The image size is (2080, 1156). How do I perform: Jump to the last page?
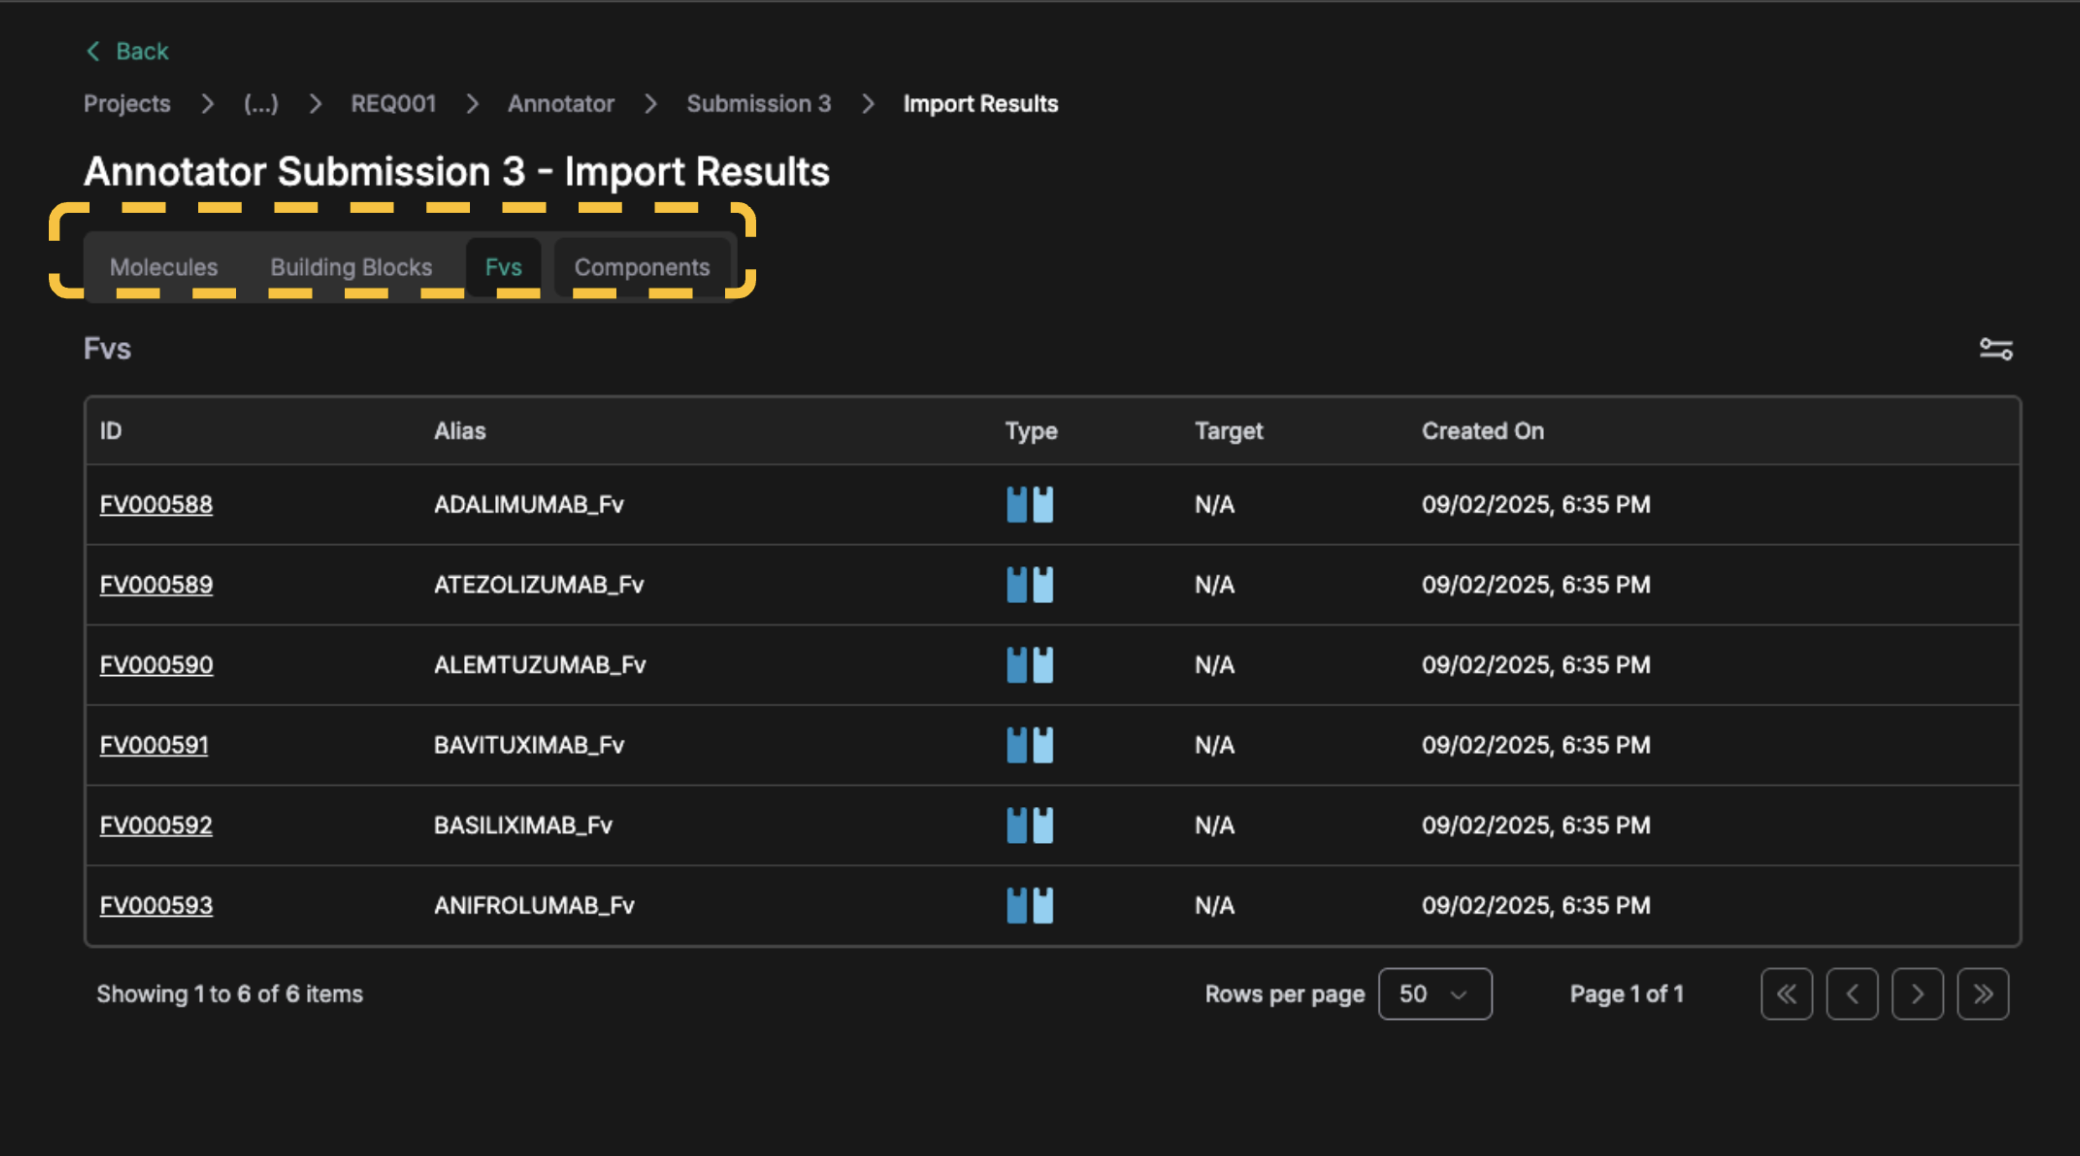pos(1982,994)
